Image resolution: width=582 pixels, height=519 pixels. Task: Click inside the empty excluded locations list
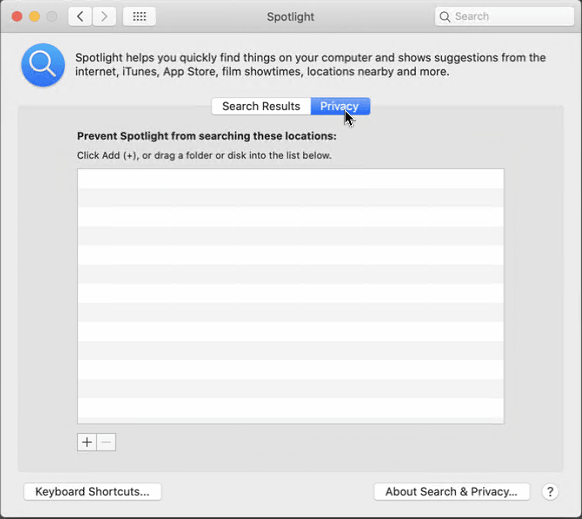(x=291, y=296)
